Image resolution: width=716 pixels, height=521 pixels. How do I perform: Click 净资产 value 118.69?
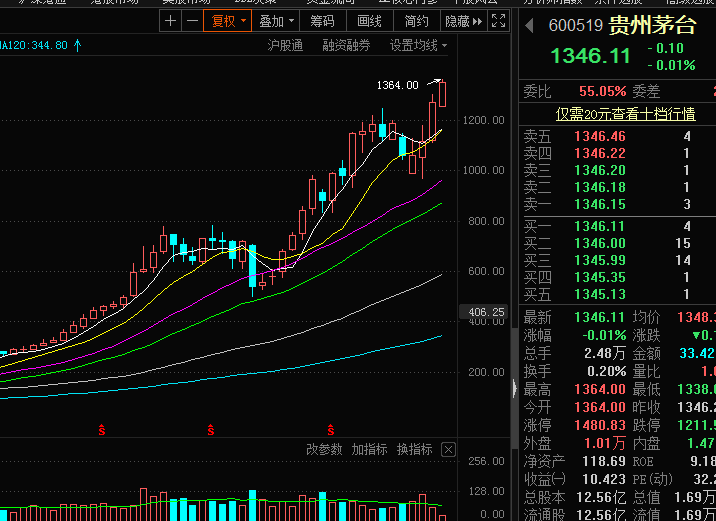[x=604, y=462]
